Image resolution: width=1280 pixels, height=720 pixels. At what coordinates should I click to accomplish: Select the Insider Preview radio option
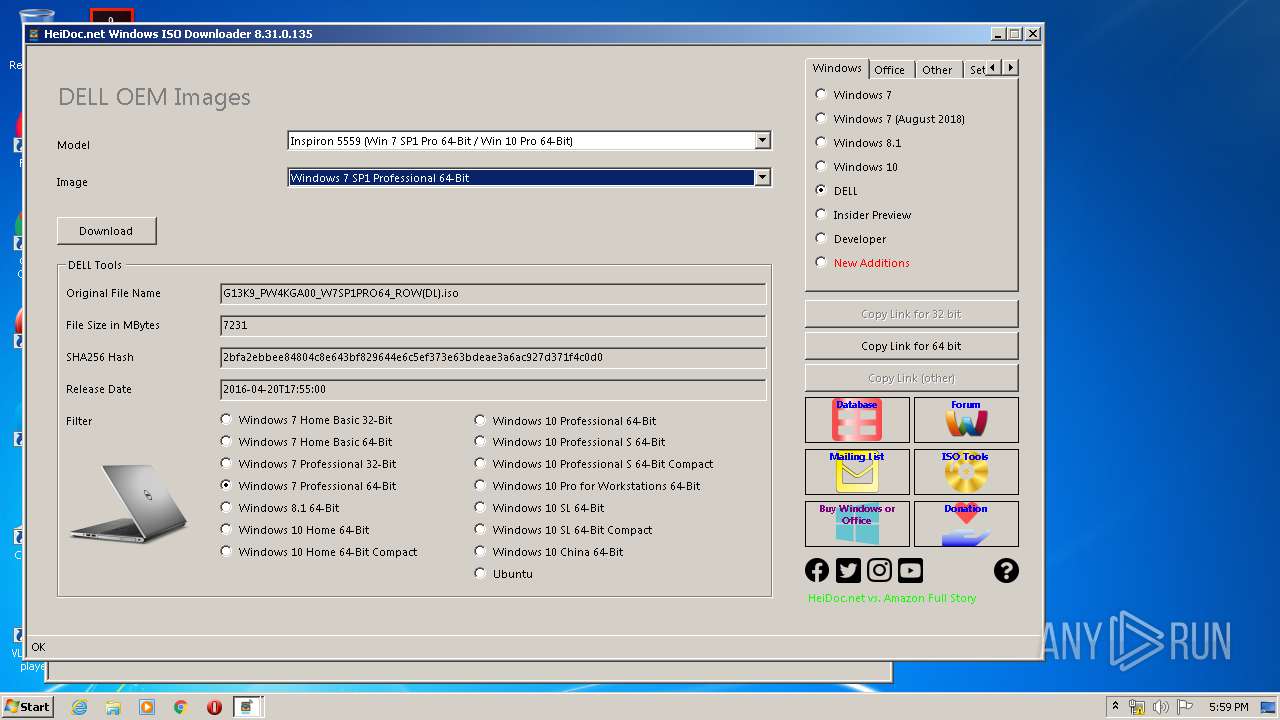click(x=863, y=215)
